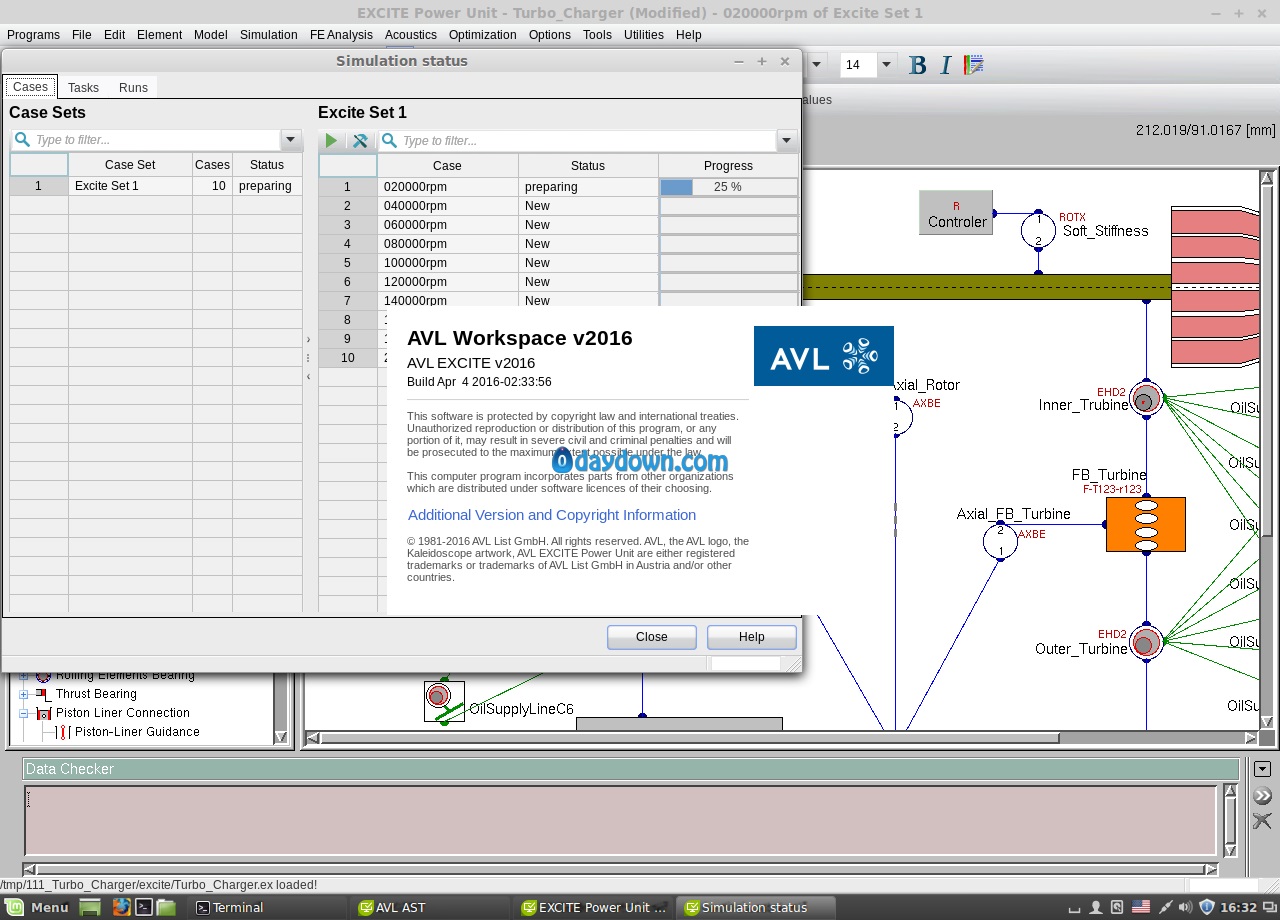This screenshot has height=920, width=1280.
Task: Click the Help button in the dialog
Action: pyautogui.click(x=752, y=637)
